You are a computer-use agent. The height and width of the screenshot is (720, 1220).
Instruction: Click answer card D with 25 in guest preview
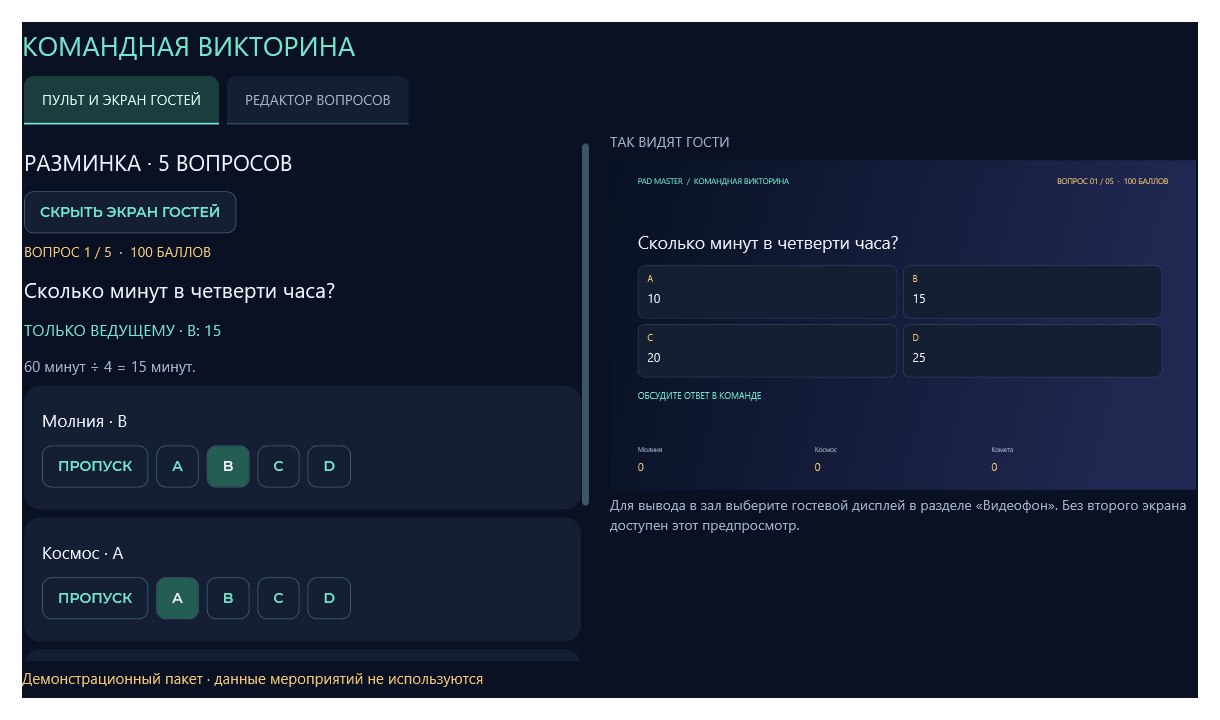click(x=1032, y=350)
